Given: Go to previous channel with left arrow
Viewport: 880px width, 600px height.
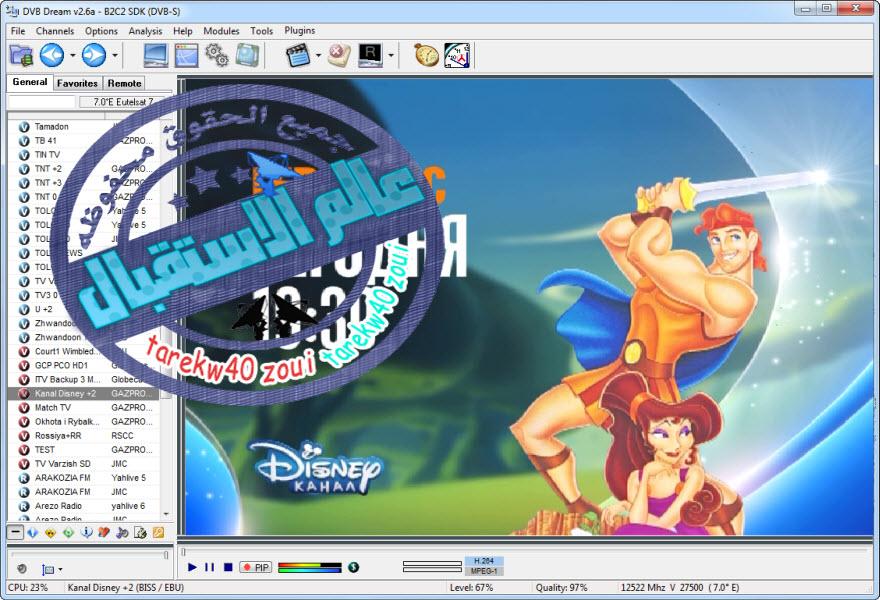Looking at the screenshot, I should click(52, 56).
